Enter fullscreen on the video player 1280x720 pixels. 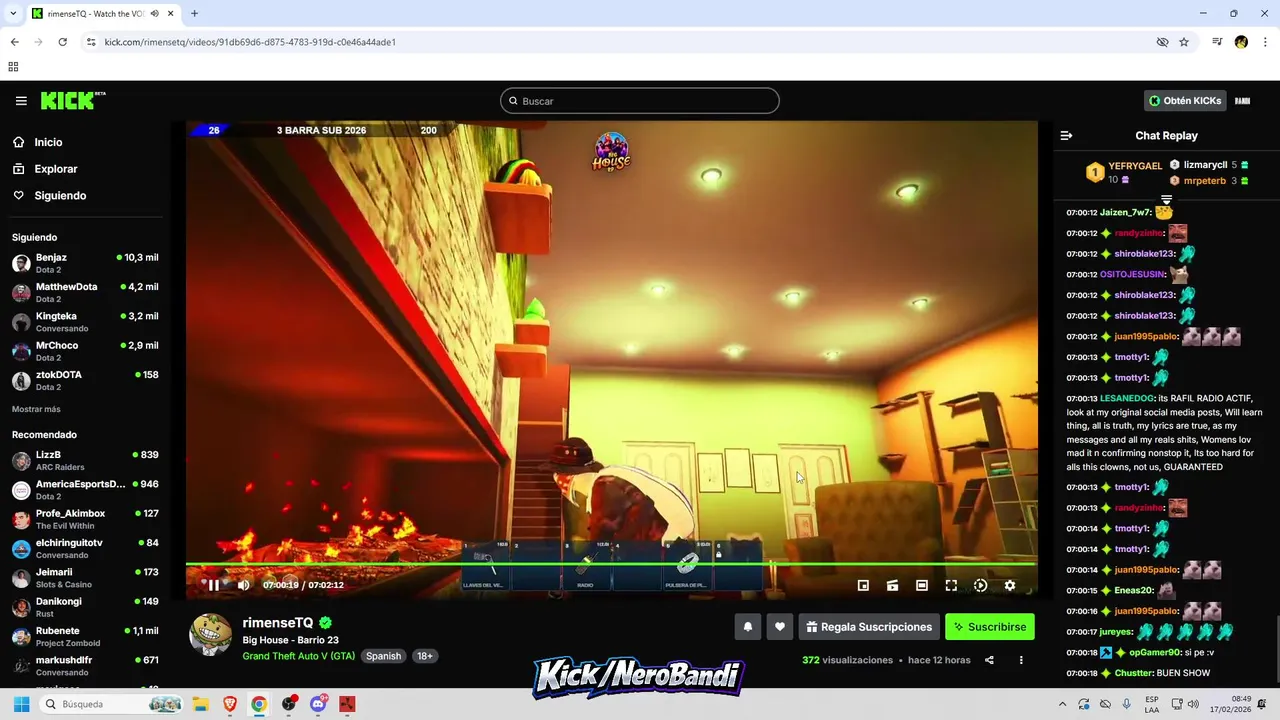(951, 585)
